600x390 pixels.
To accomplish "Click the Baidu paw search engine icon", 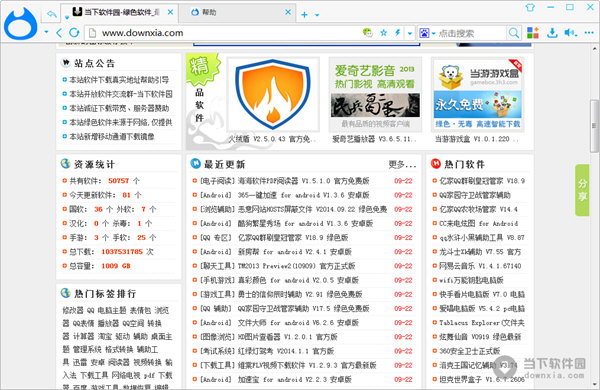I will coord(424,33).
